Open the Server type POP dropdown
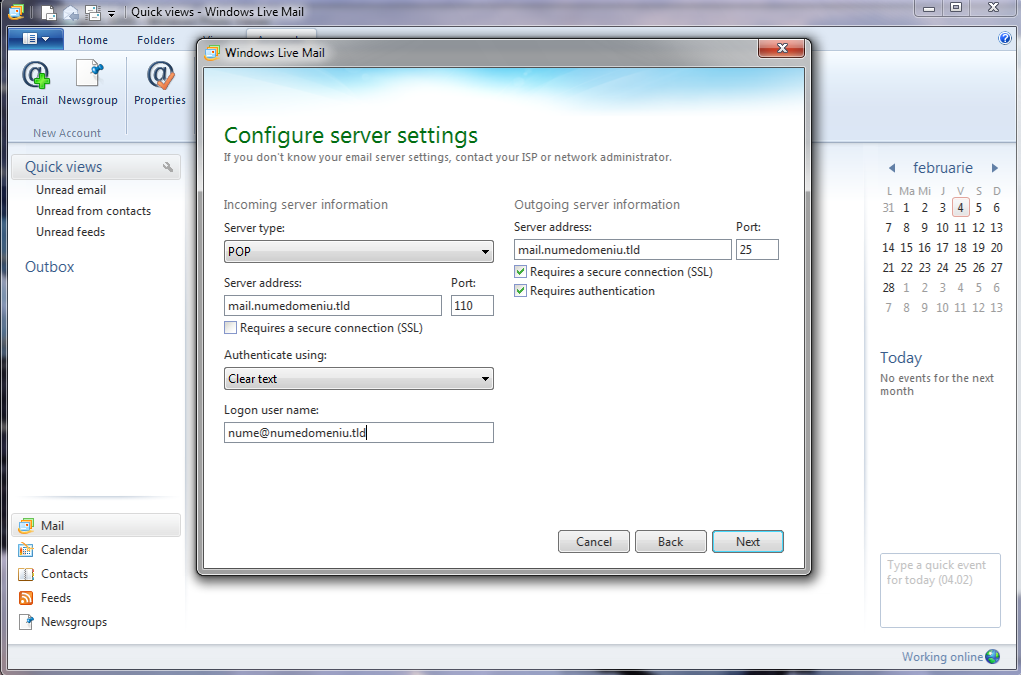 (x=359, y=252)
